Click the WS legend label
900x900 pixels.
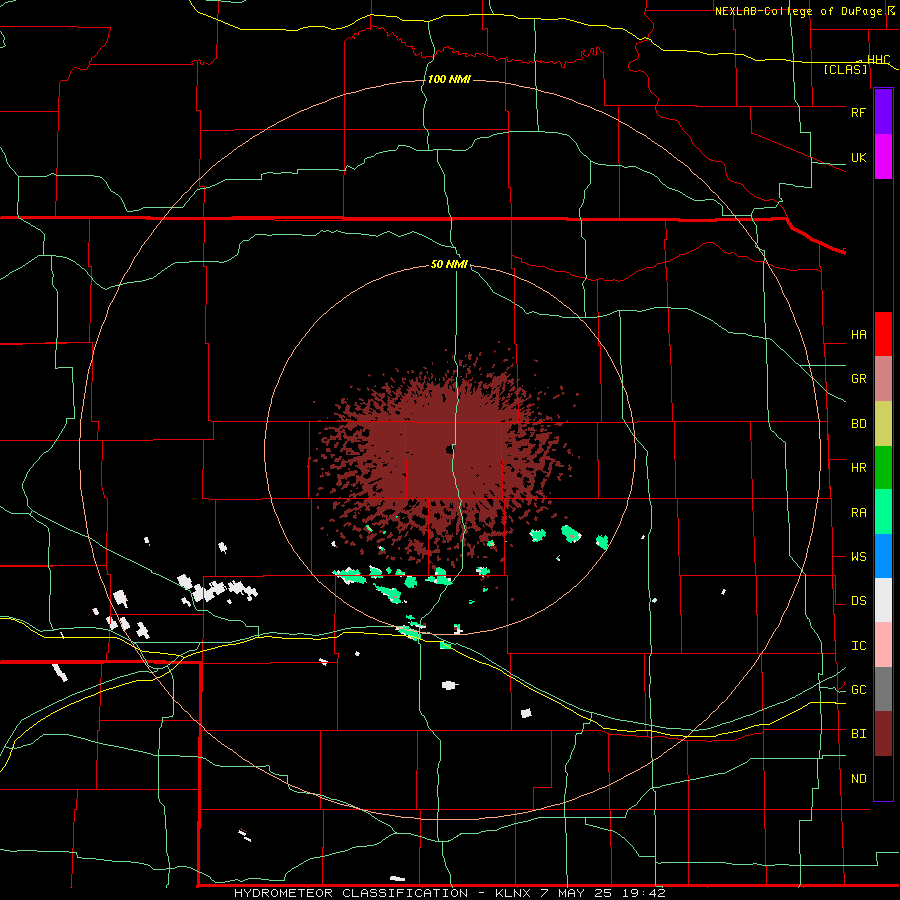(858, 557)
